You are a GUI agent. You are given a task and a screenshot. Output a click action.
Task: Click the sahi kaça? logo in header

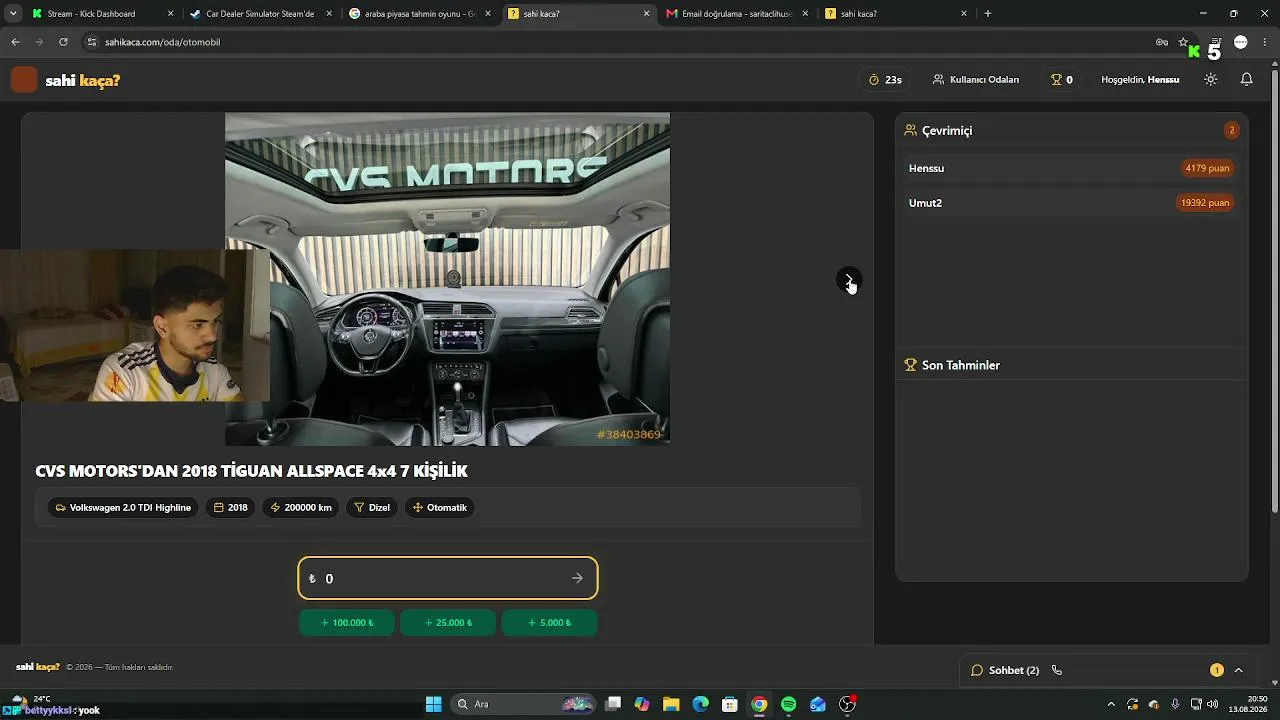pyautogui.click(x=66, y=80)
